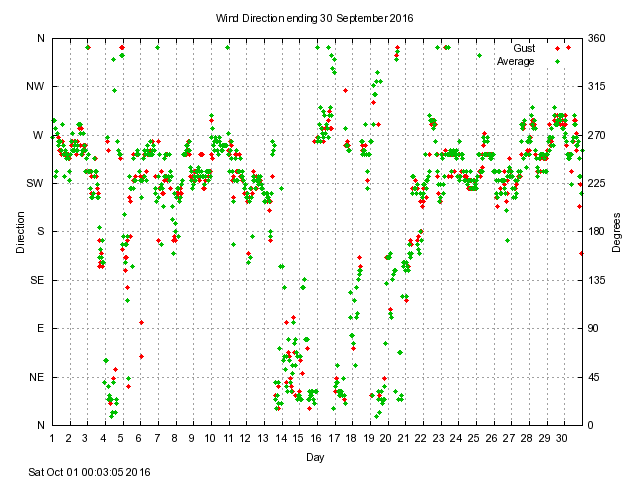
Task: Click day '25' on the x-axis
Action: 473,438
